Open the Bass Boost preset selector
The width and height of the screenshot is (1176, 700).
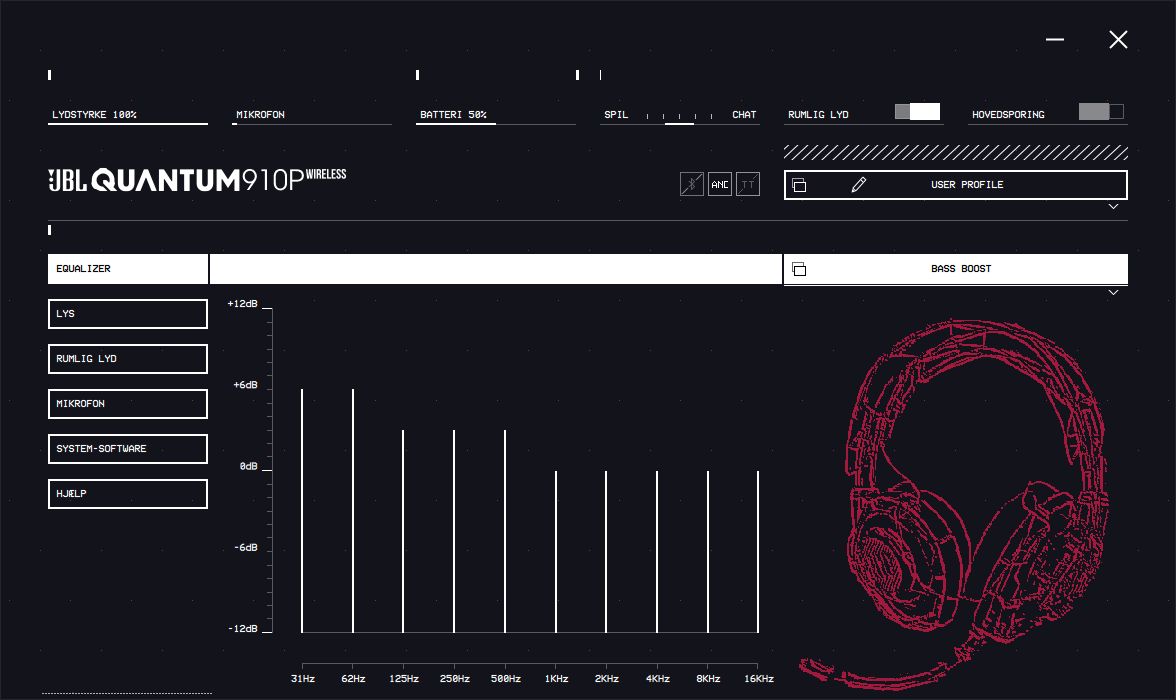point(956,269)
